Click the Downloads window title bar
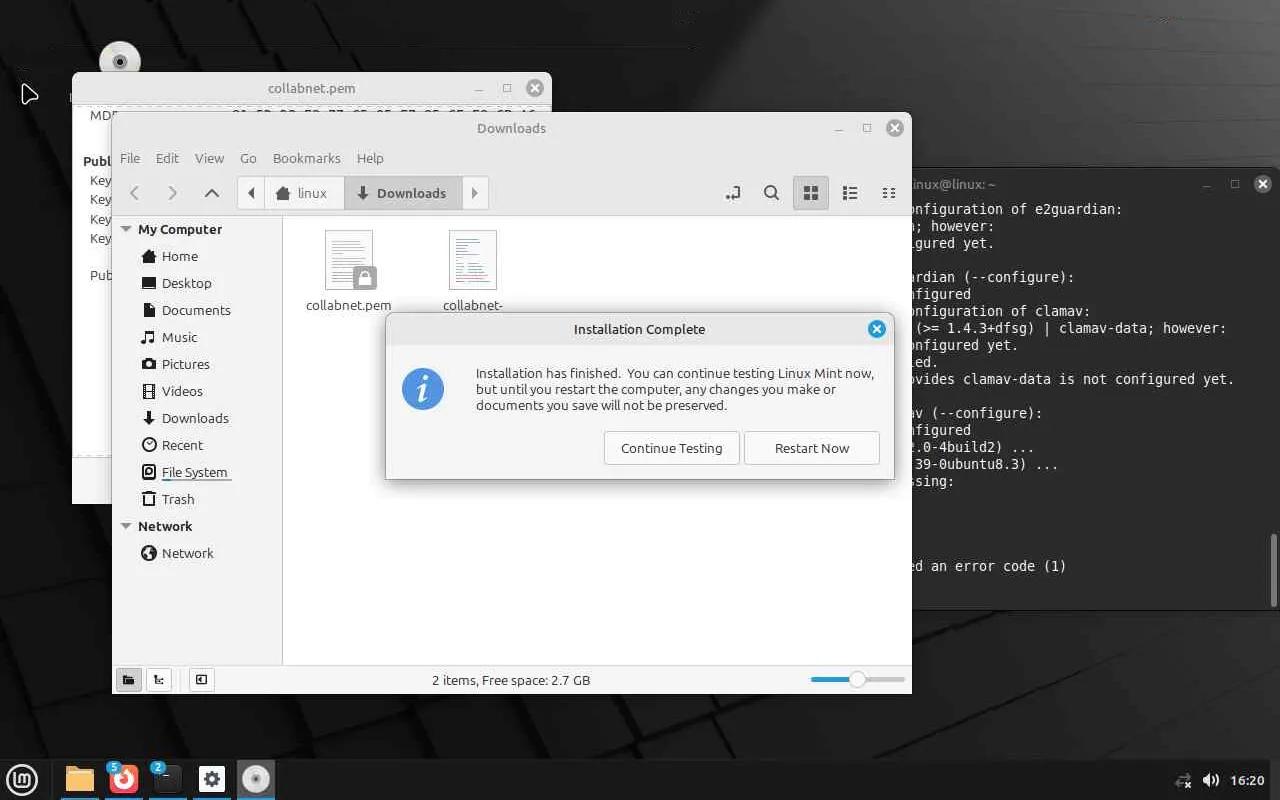The image size is (1280, 800). [x=511, y=128]
